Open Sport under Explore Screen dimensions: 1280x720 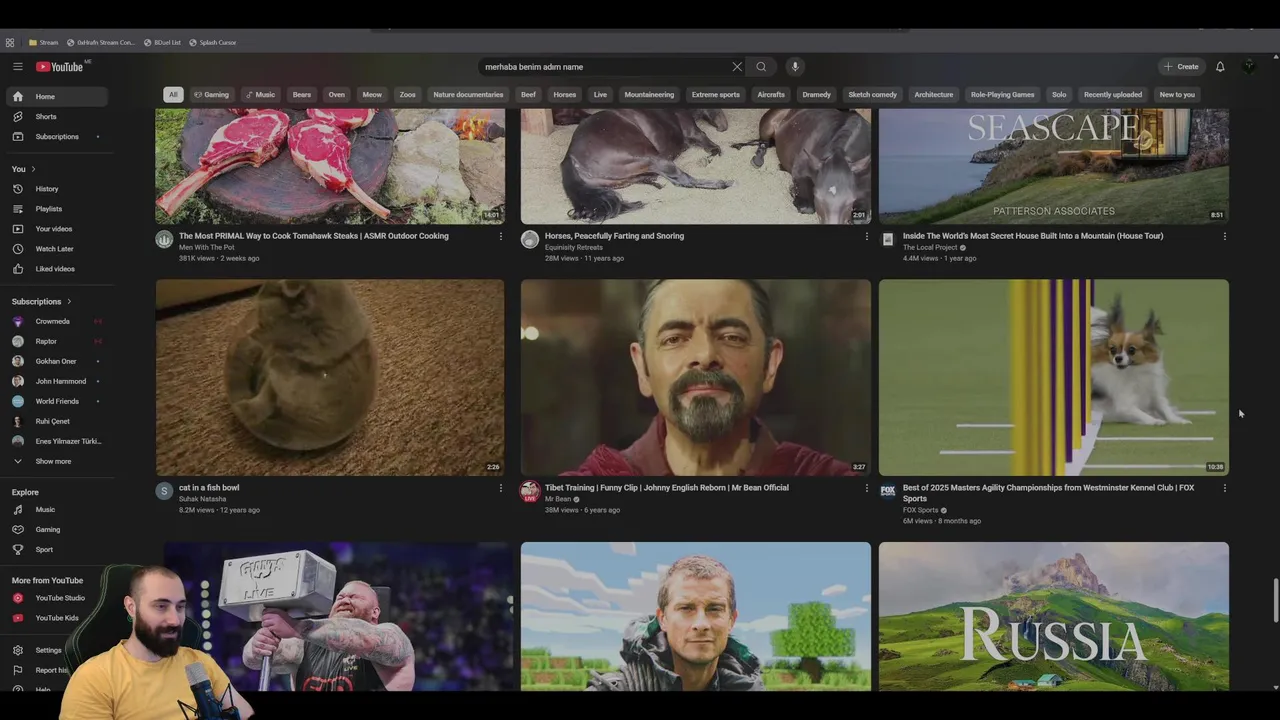click(56, 550)
